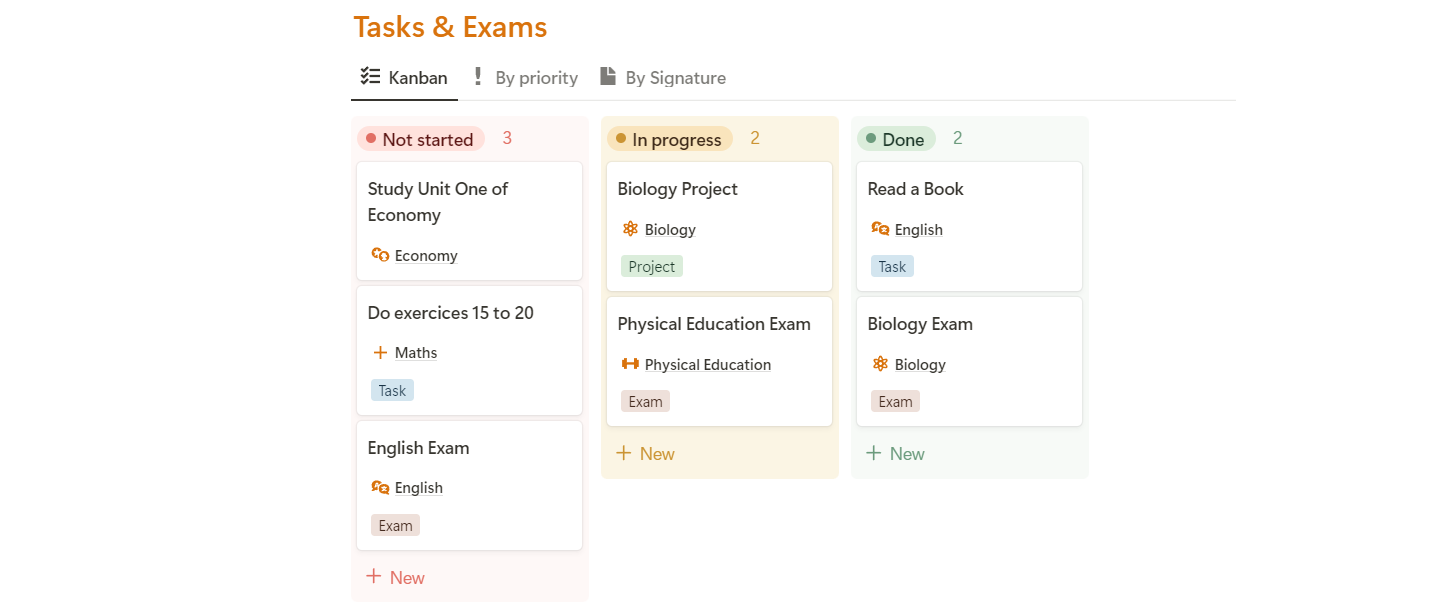1432x615 pixels.
Task: Click the Done status label
Action: click(x=896, y=139)
